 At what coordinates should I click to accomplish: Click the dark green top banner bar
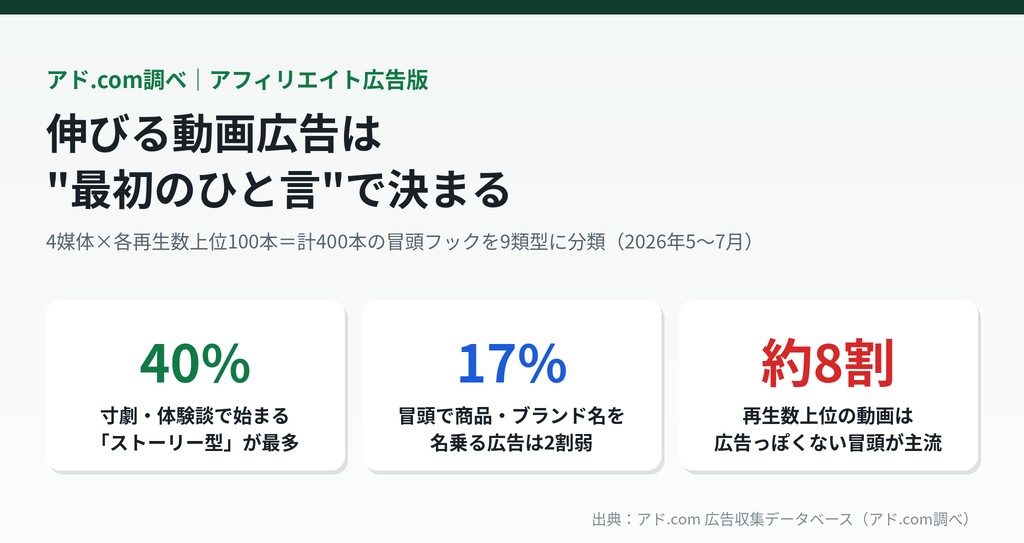[512, 7]
